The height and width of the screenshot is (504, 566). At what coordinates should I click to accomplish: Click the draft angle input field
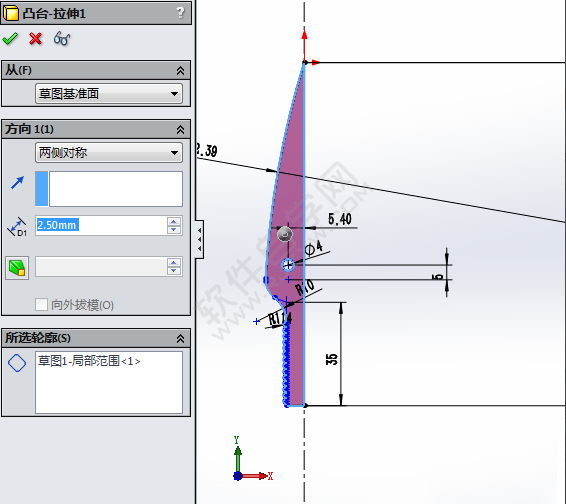coord(101,267)
